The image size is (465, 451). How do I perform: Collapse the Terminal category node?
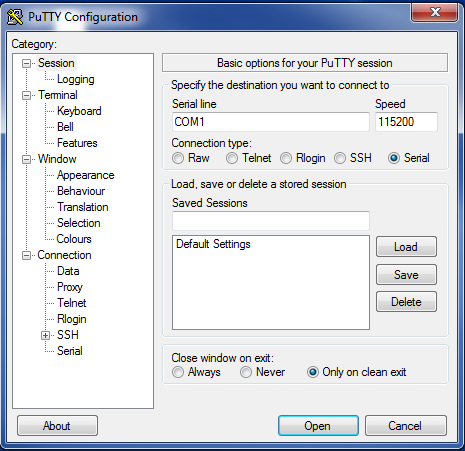26,96
